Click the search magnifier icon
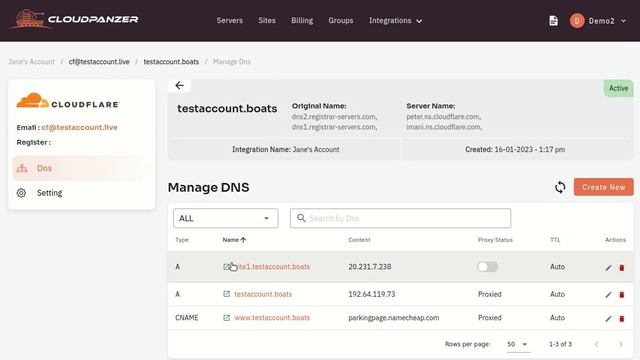The height and width of the screenshot is (360, 640). [301, 218]
